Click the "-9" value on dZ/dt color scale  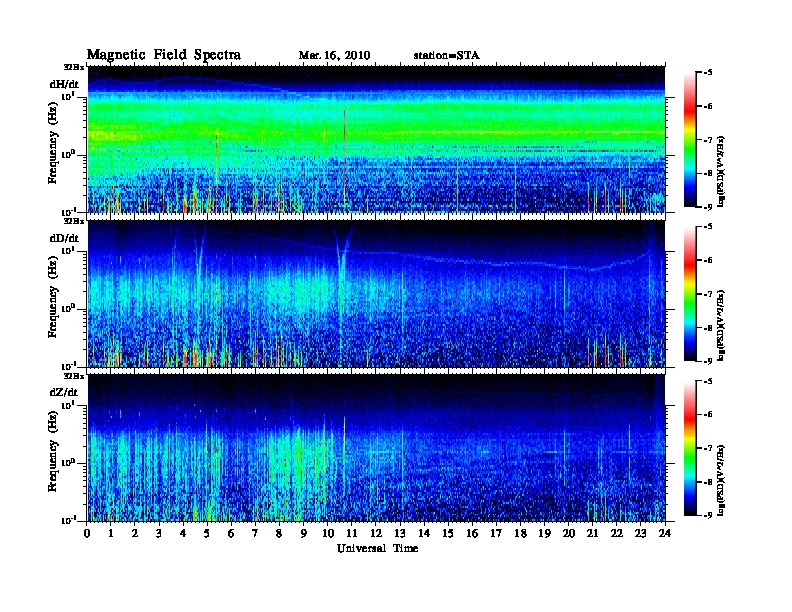708,516
